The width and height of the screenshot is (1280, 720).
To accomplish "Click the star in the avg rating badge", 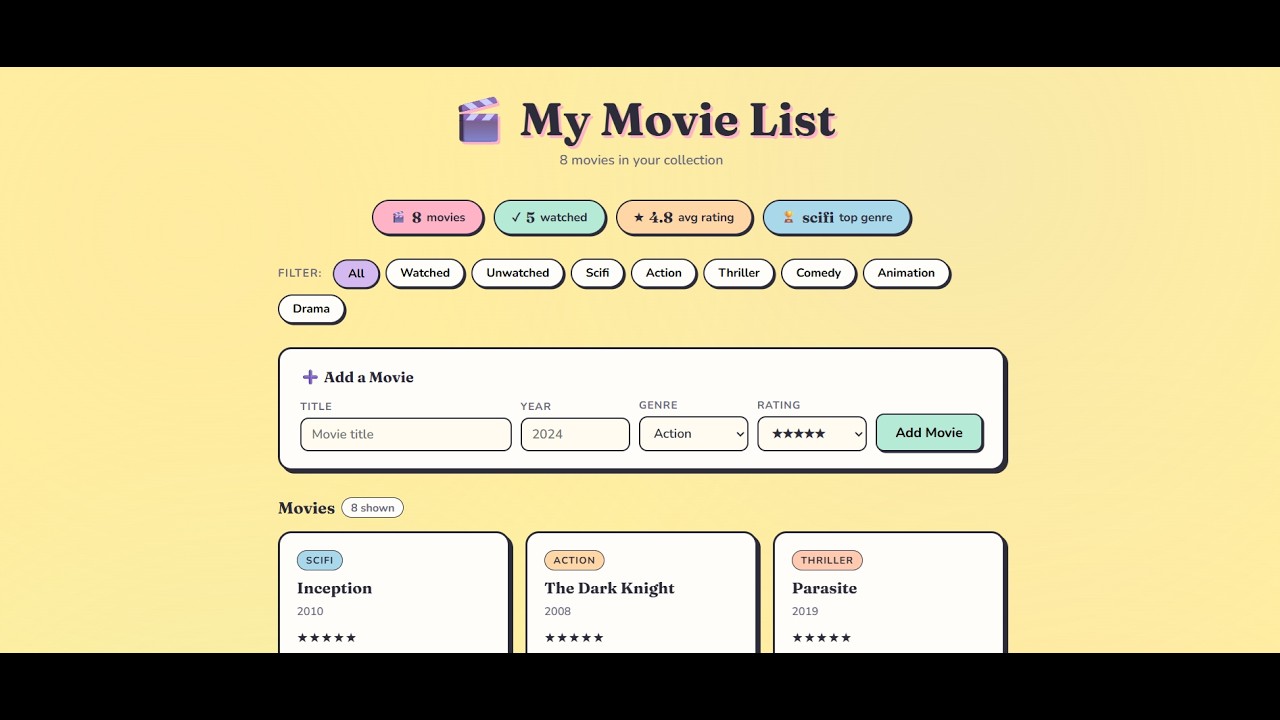I will [639, 217].
